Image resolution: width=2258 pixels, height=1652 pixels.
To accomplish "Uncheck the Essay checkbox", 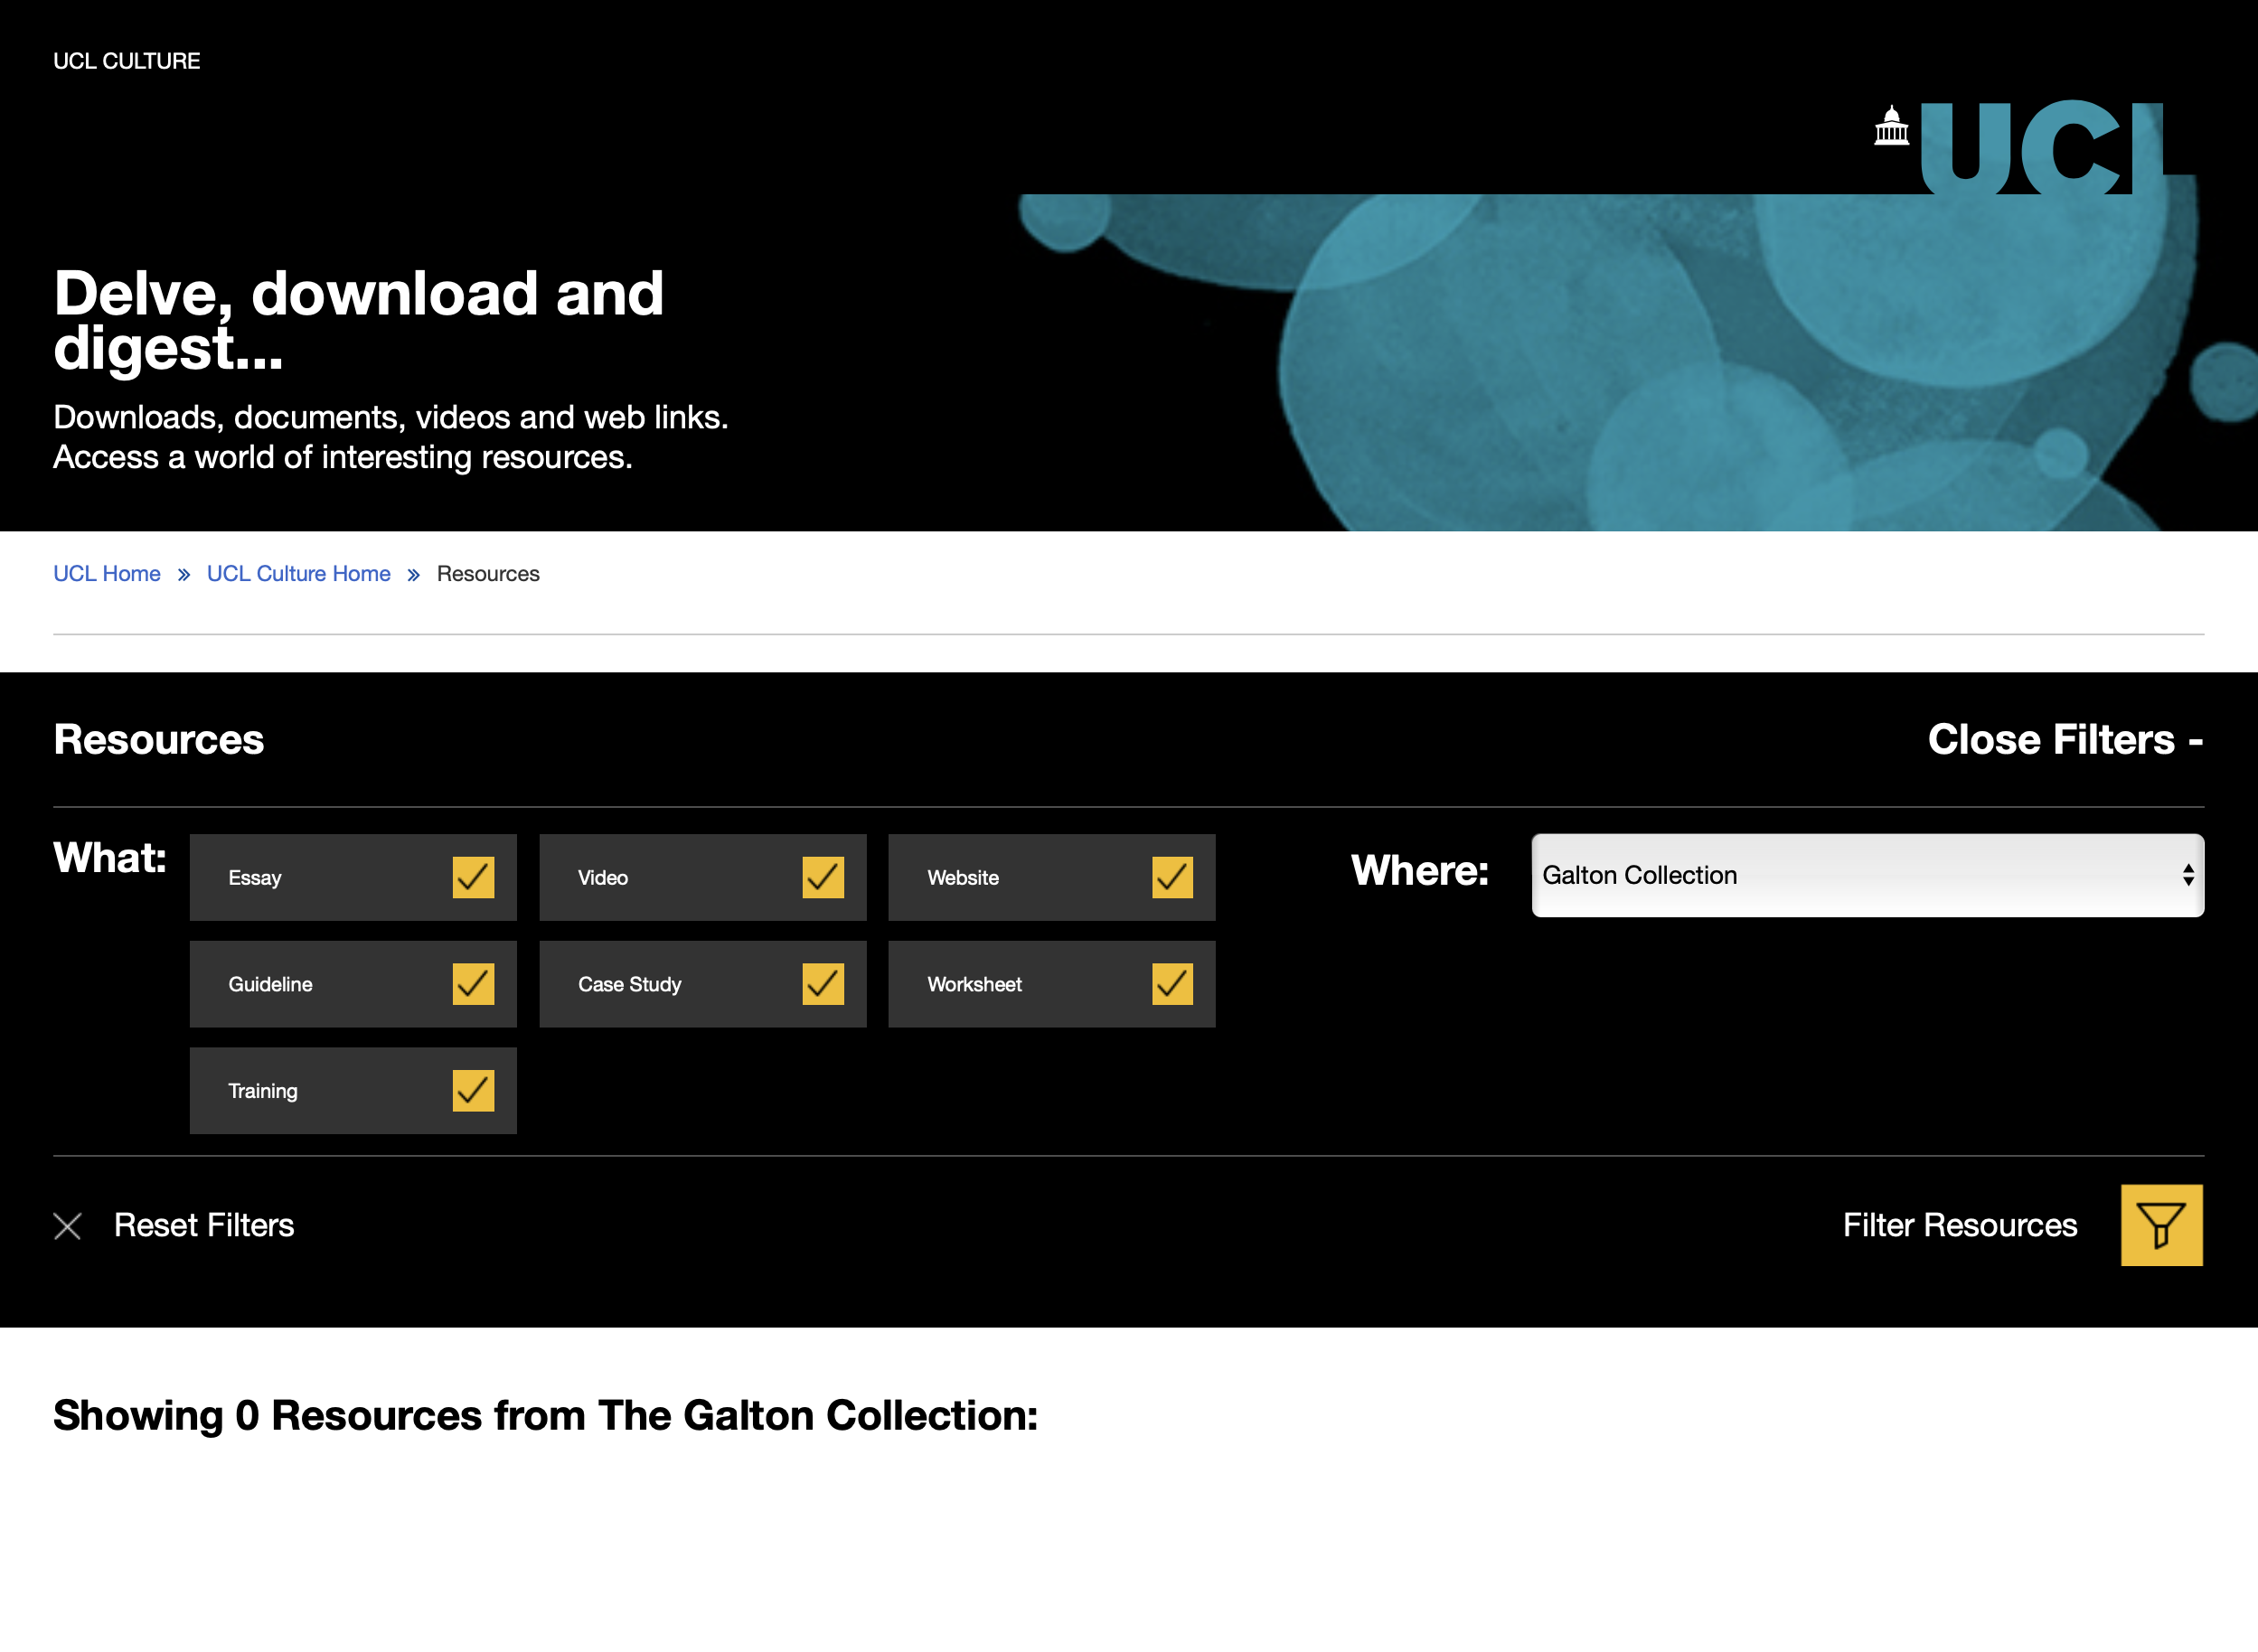I will tap(473, 878).
